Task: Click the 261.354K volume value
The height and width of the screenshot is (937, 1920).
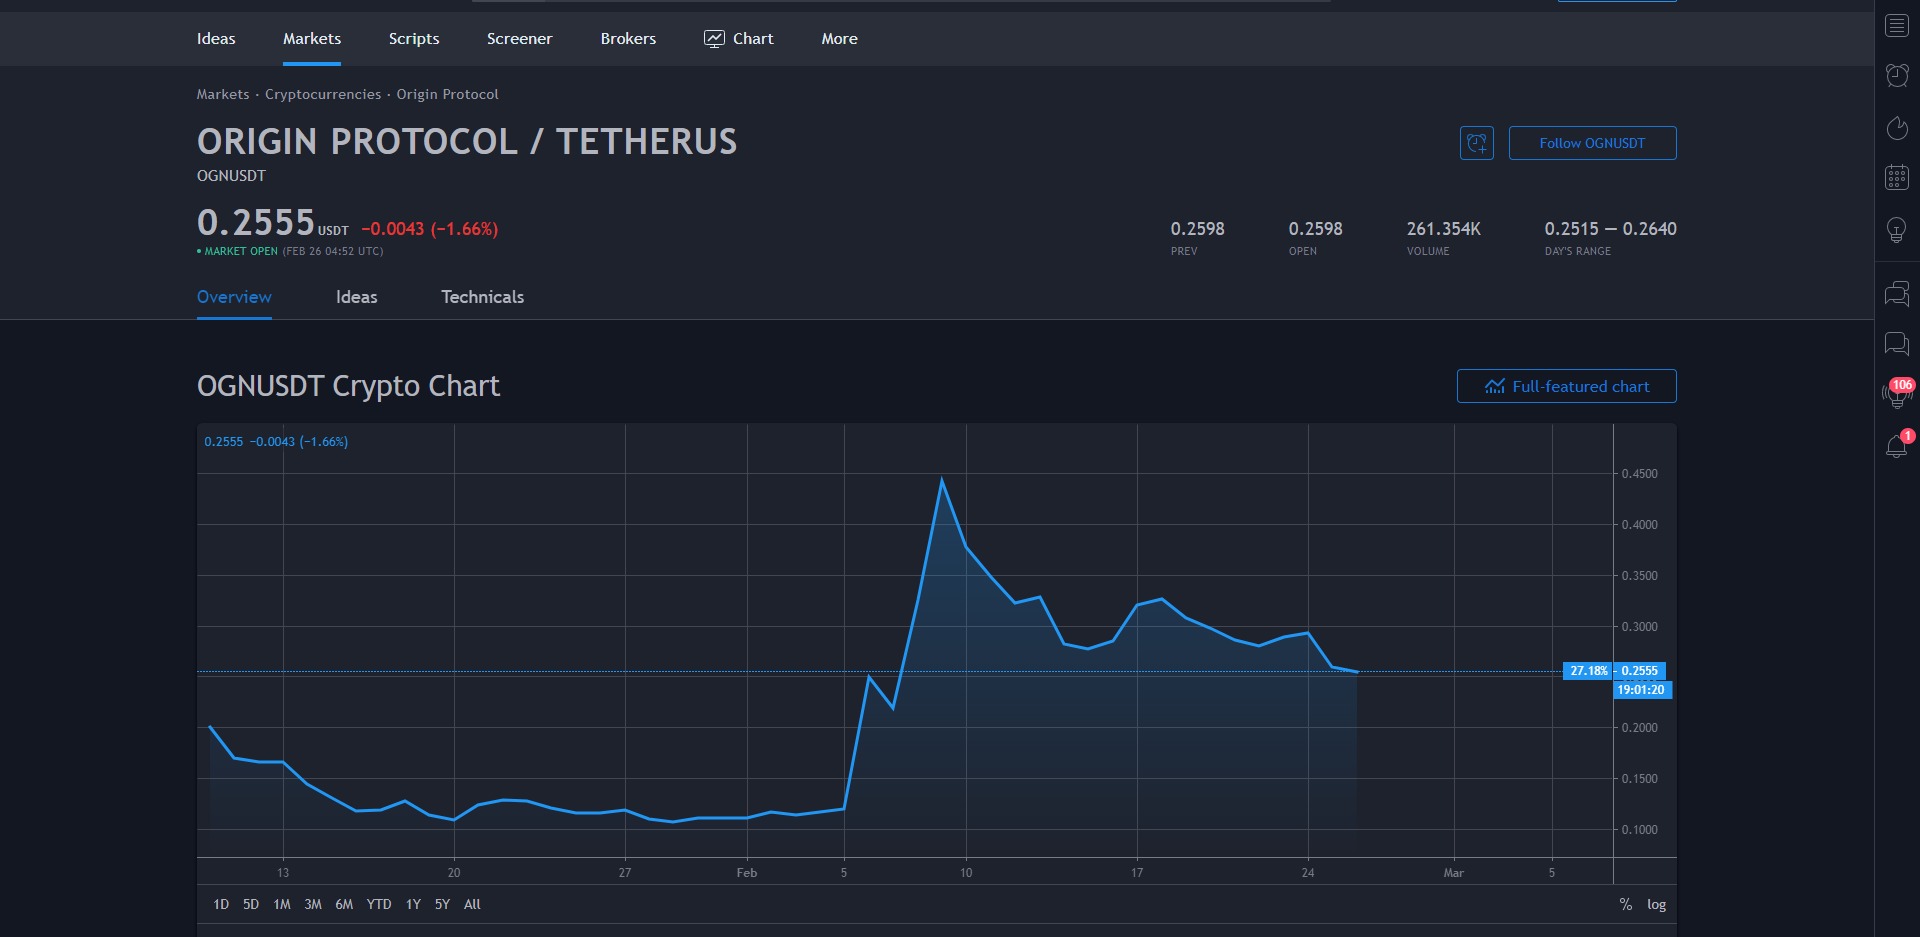Action: [x=1443, y=229]
